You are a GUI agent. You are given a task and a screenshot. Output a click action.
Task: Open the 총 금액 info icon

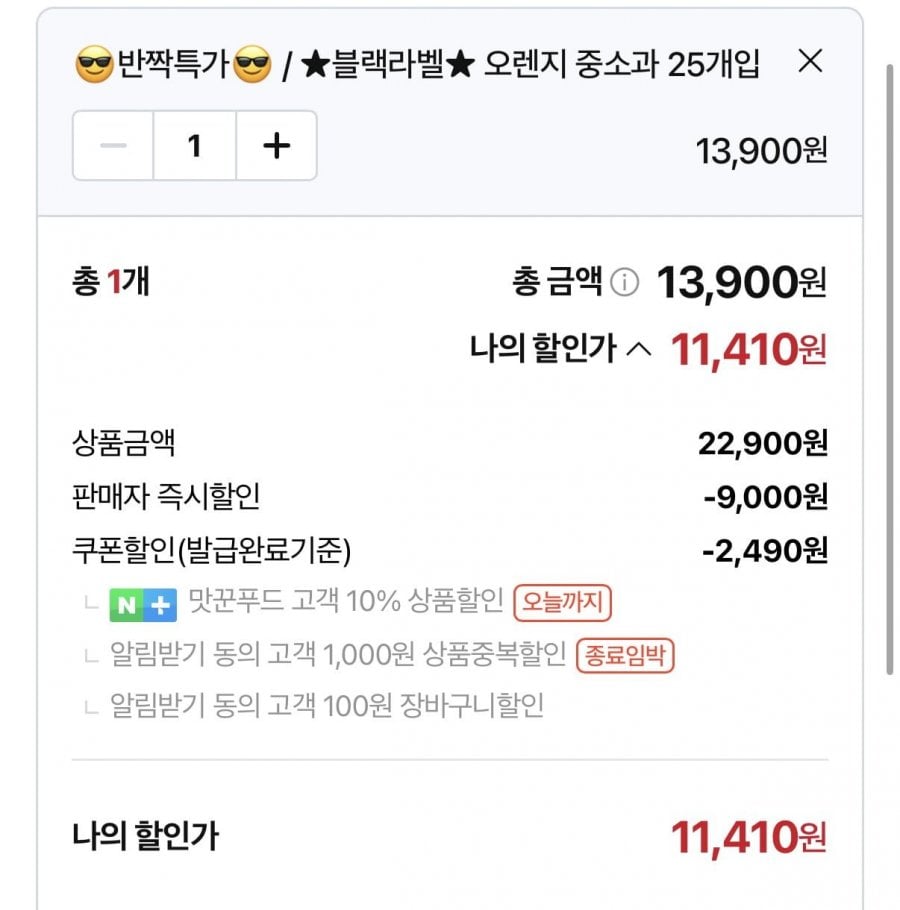tap(624, 284)
